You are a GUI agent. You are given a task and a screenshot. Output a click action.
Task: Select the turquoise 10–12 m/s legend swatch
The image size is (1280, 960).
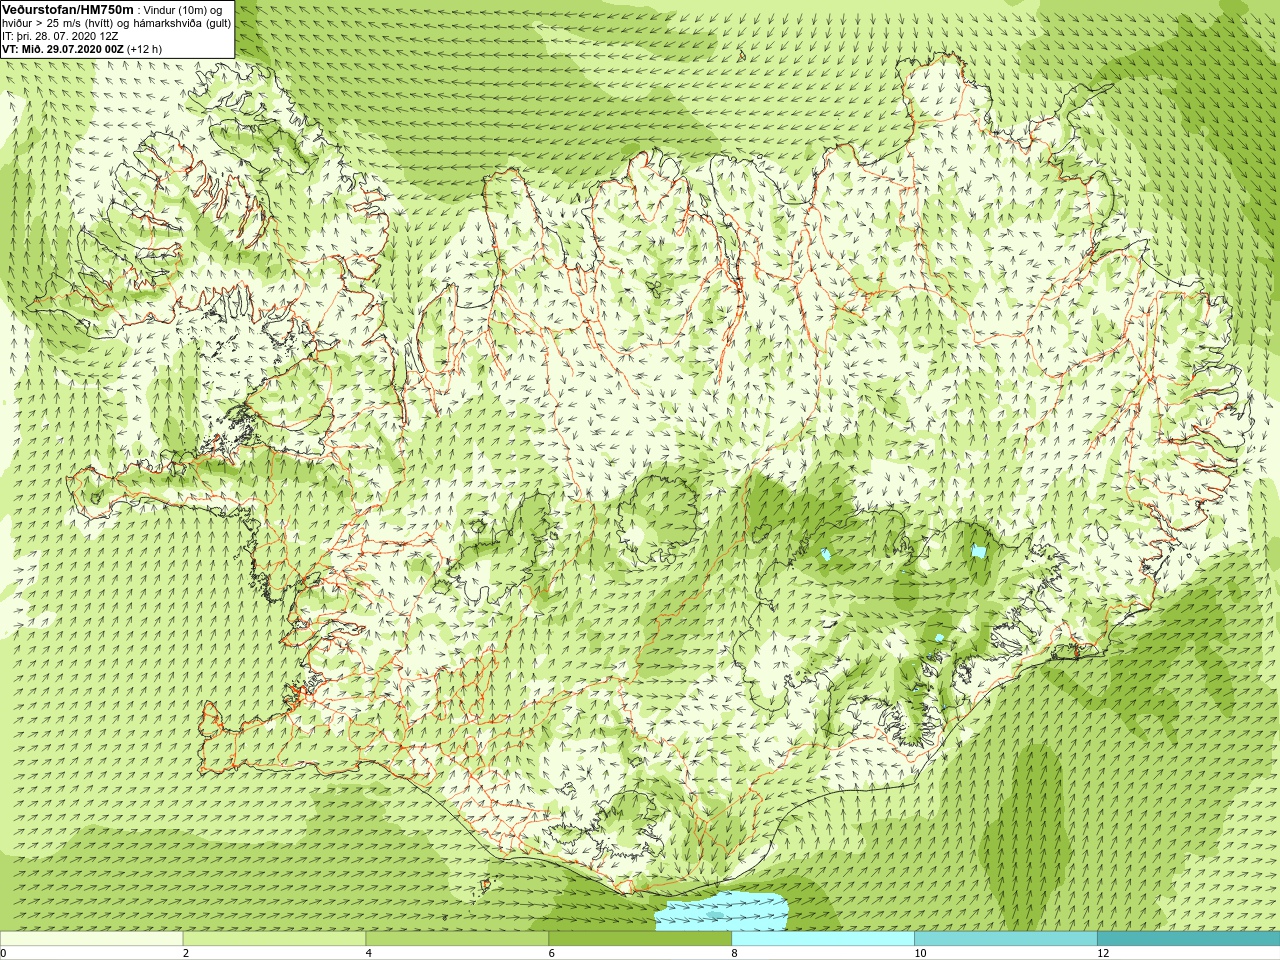tap(1006, 939)
